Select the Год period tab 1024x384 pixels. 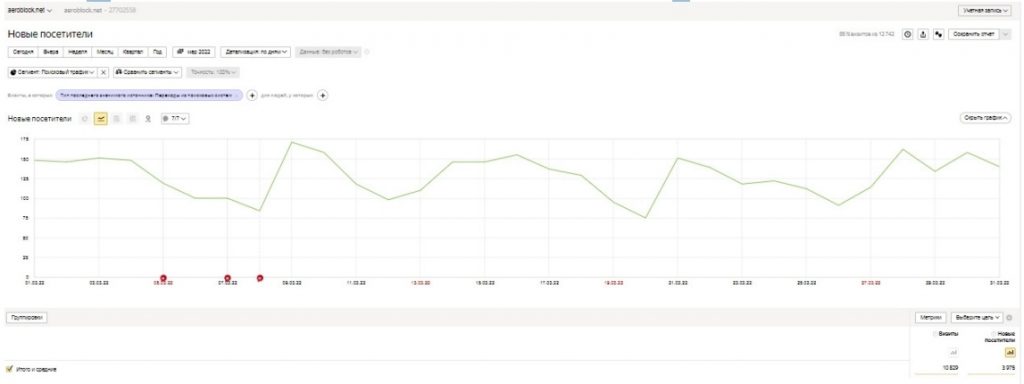pos(158,52)
